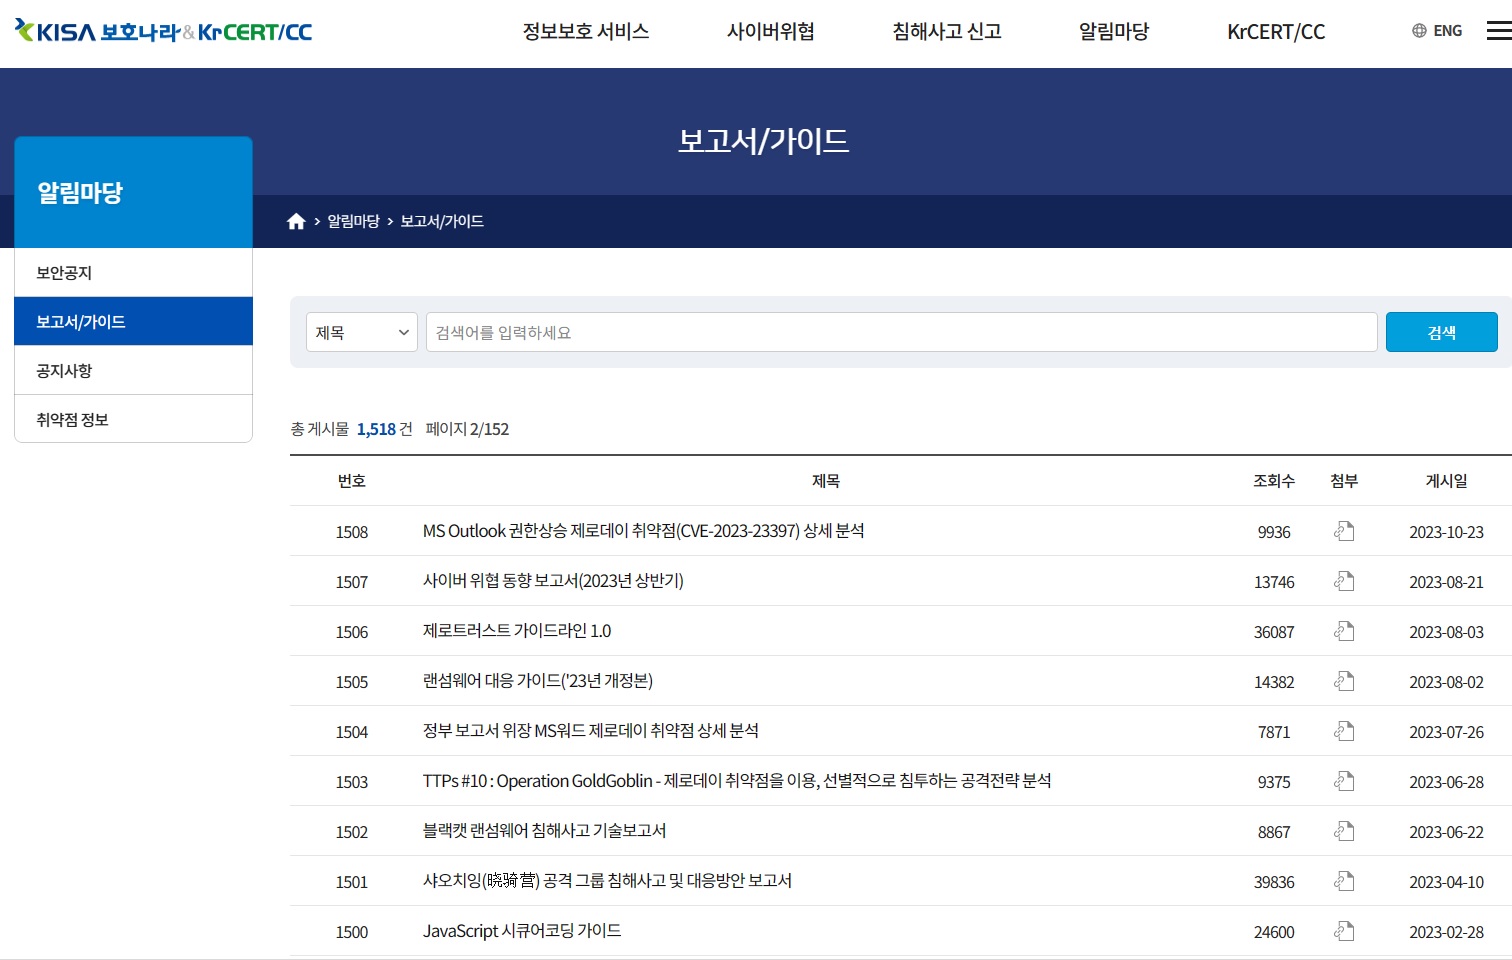Download attachment of 제로트러스트 가이드라인 1.0
This screenshot has height=960, width=1512.
(x=1343, y=631)
